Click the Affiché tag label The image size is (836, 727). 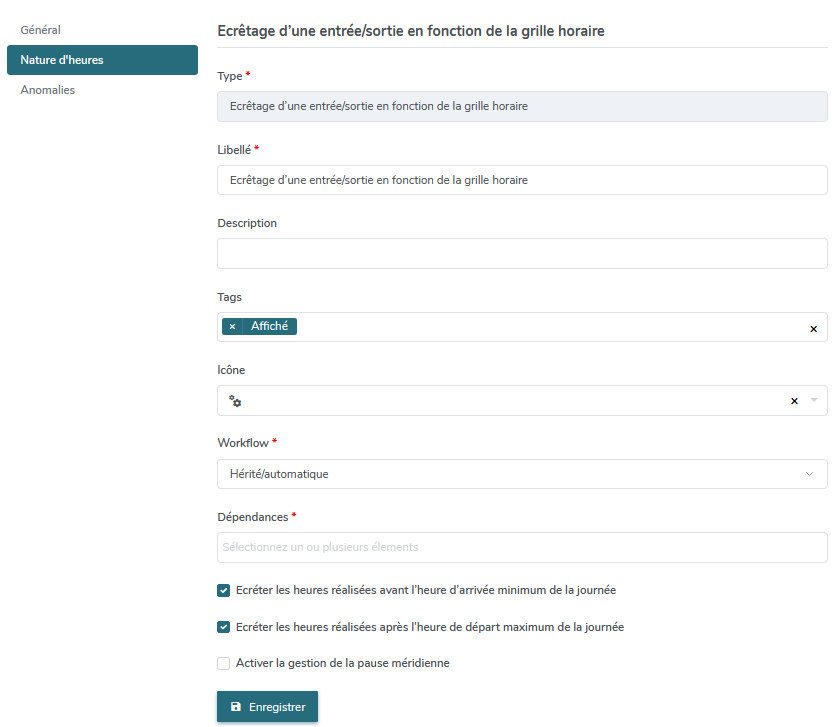(269, 326)
